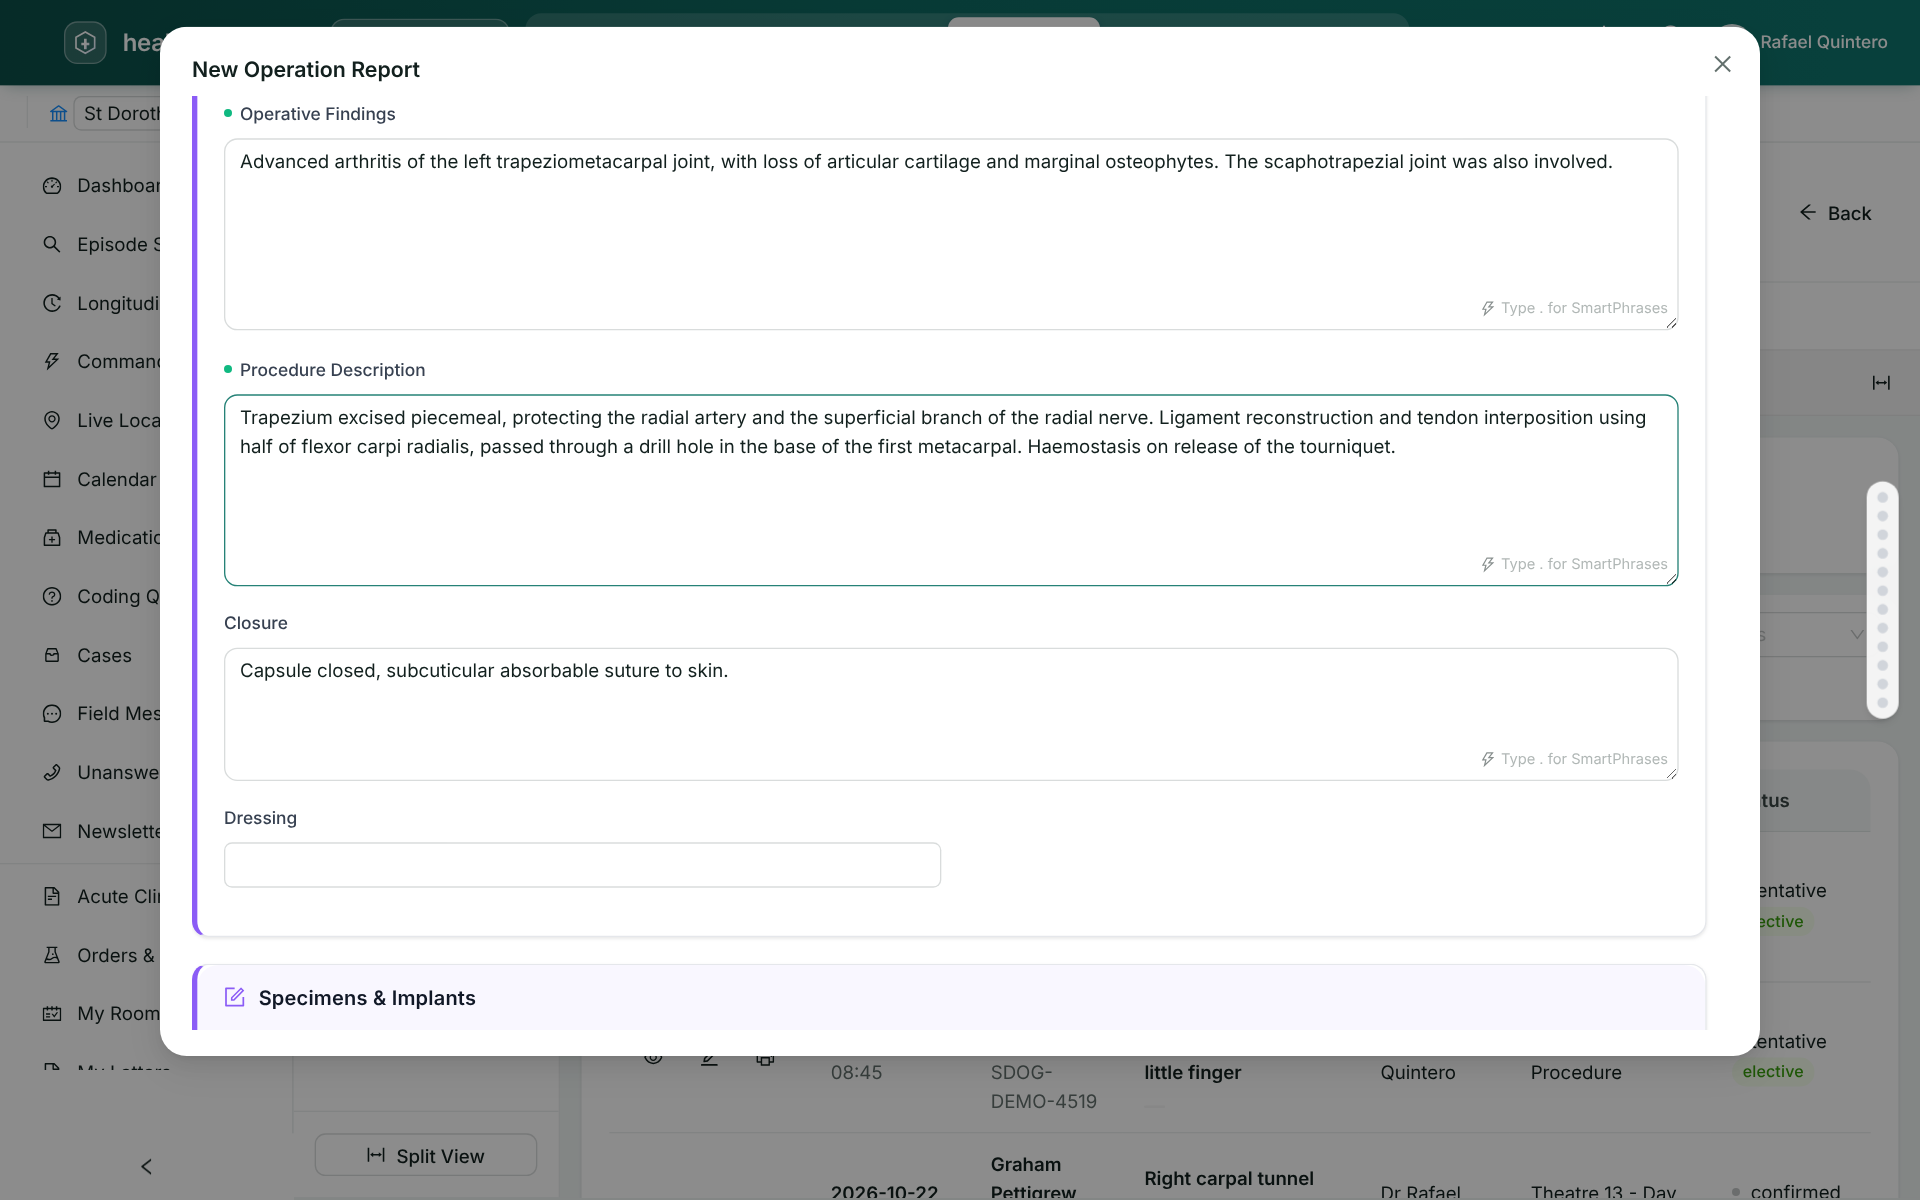1920x1200 pixels.
Task: Click the Unanswered phone icon in sidebar
Action: [x=52, y=772]
